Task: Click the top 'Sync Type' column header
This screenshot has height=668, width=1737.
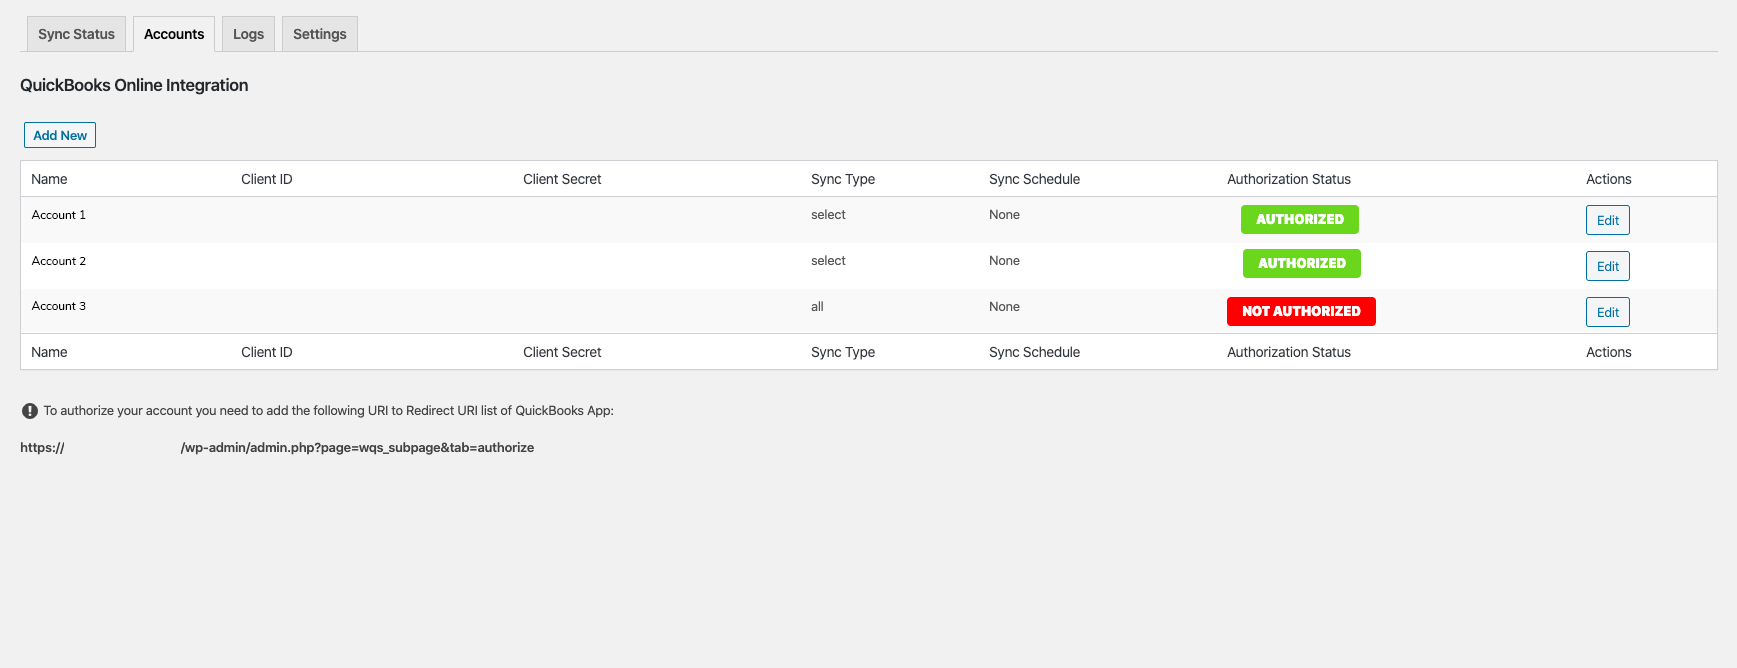Action: pyautogui.click(x=843, y=179)
